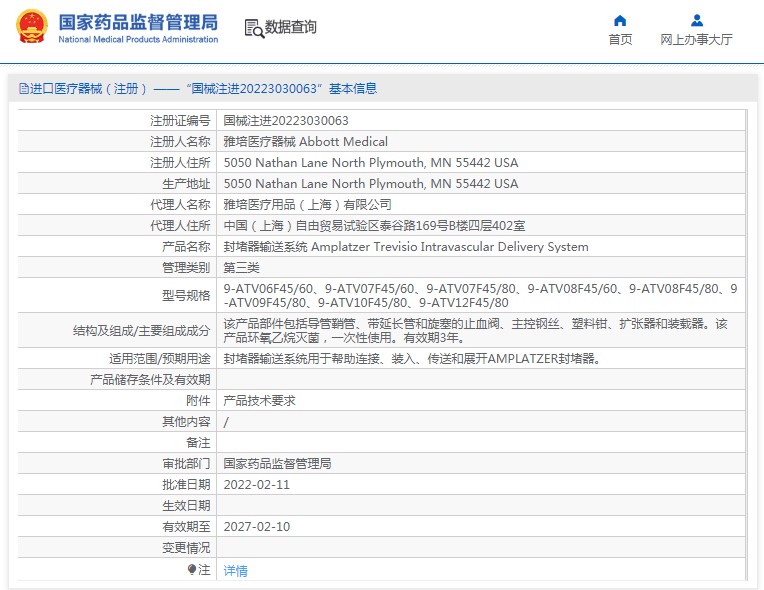764x590 pixels.
Task: Click the 其他内容 label
Action: 186,421
